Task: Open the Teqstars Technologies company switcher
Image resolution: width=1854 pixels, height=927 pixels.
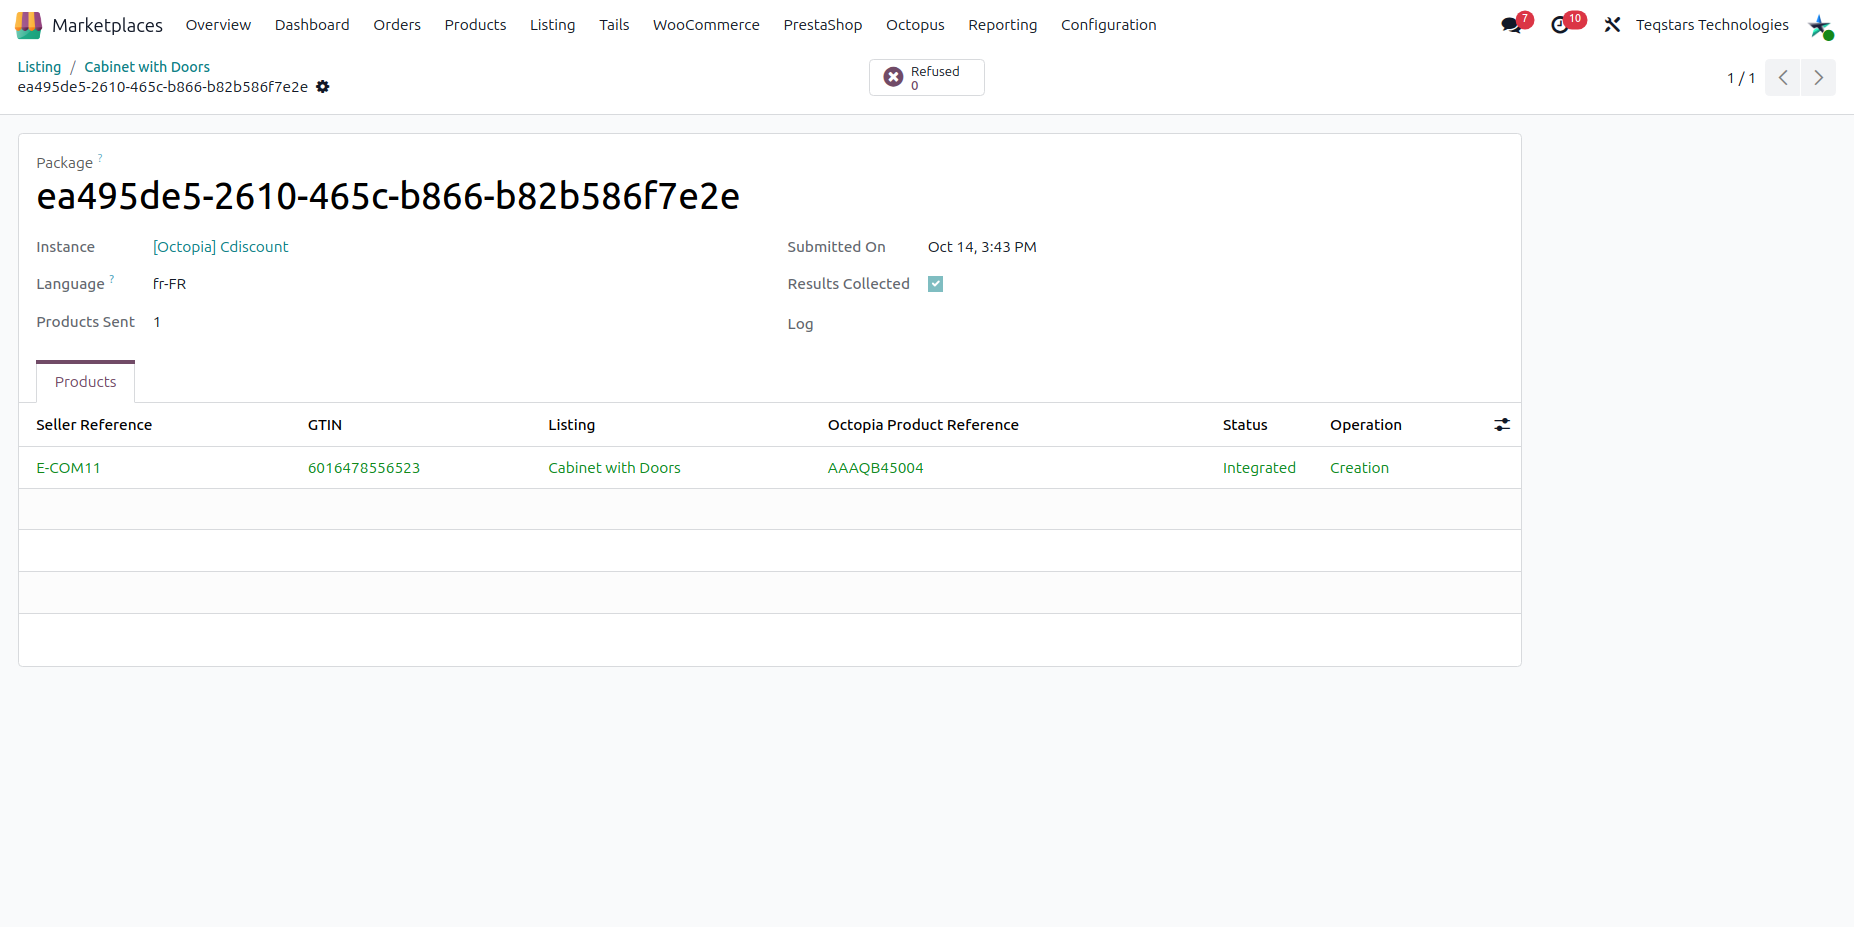Action: (x=1712, y=25)
